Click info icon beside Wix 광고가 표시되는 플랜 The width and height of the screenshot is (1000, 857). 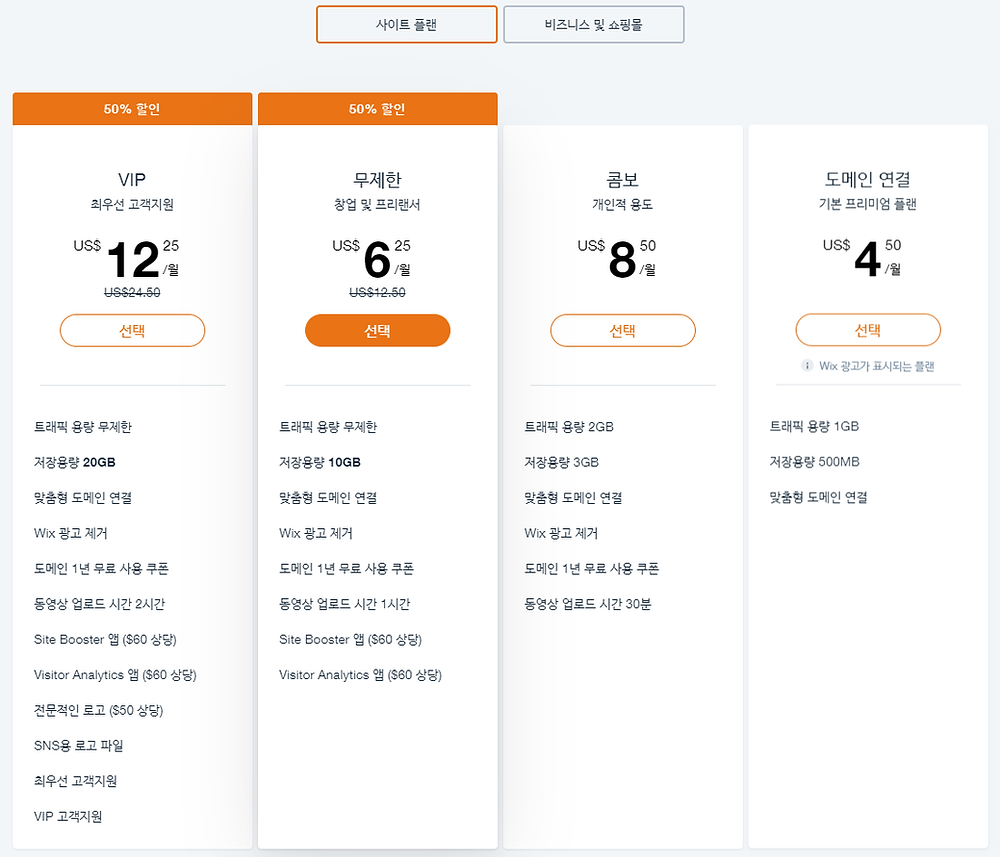click(807, 365)
